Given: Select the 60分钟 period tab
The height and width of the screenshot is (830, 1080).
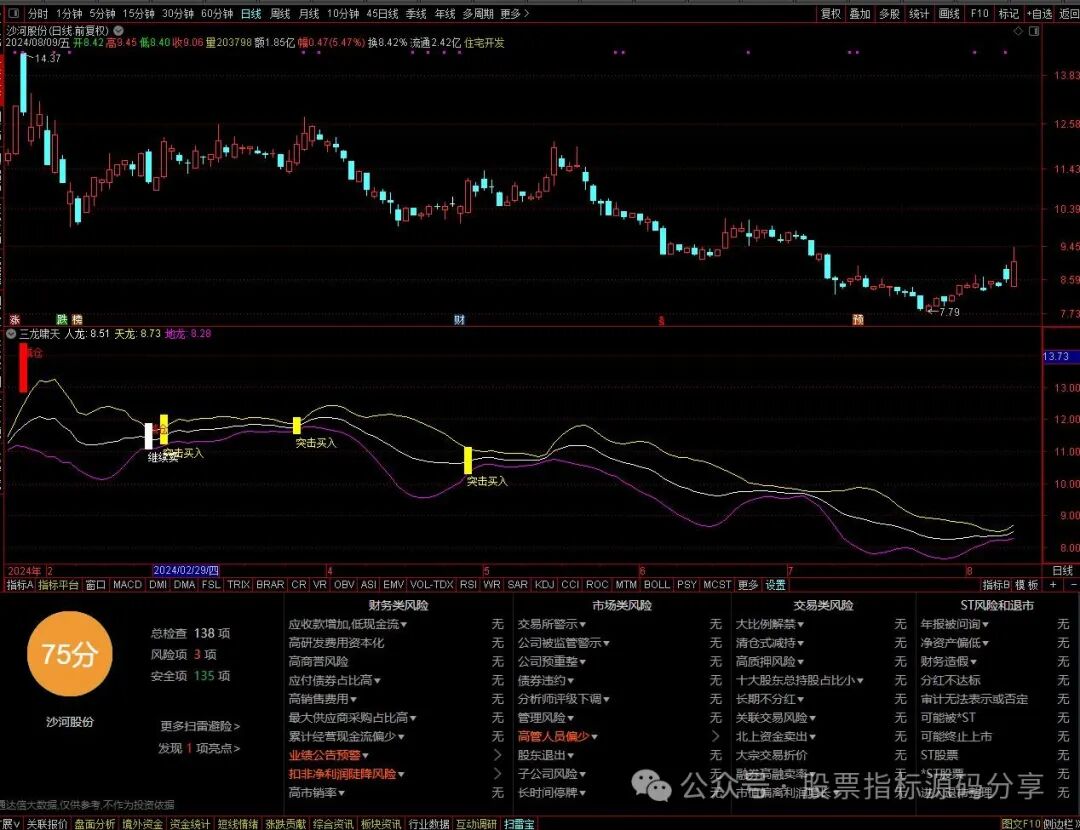Looking at the screenshot, I should (217, 13).
